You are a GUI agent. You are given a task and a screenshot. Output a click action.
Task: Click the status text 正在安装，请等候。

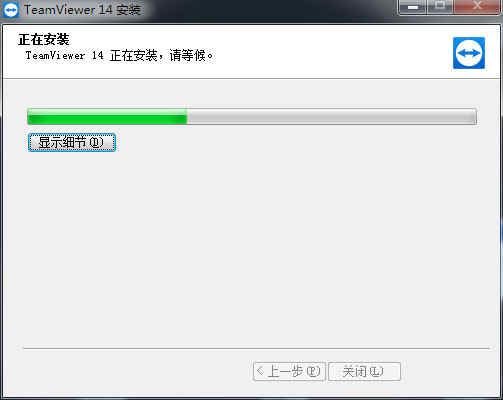coord(161,56)
